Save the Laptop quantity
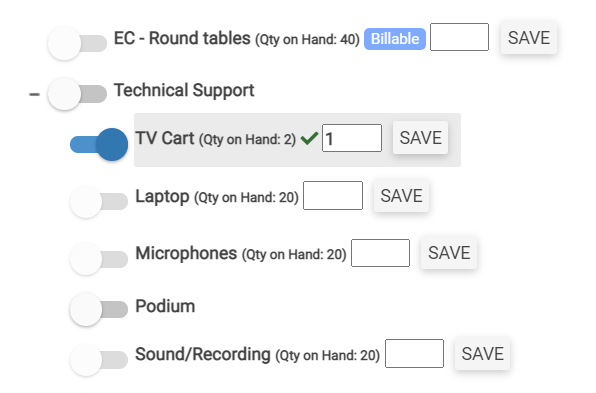596x393 pixels. click(x=401, y=196)
